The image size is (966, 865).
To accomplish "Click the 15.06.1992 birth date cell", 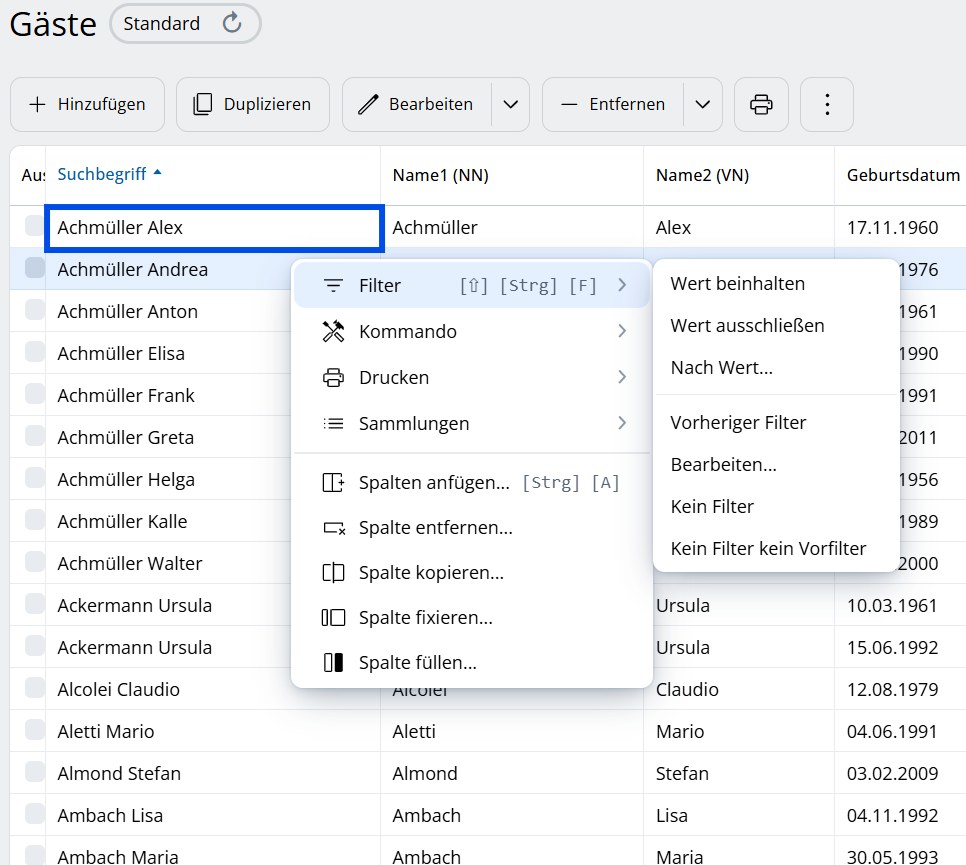I will click(900, 648).
